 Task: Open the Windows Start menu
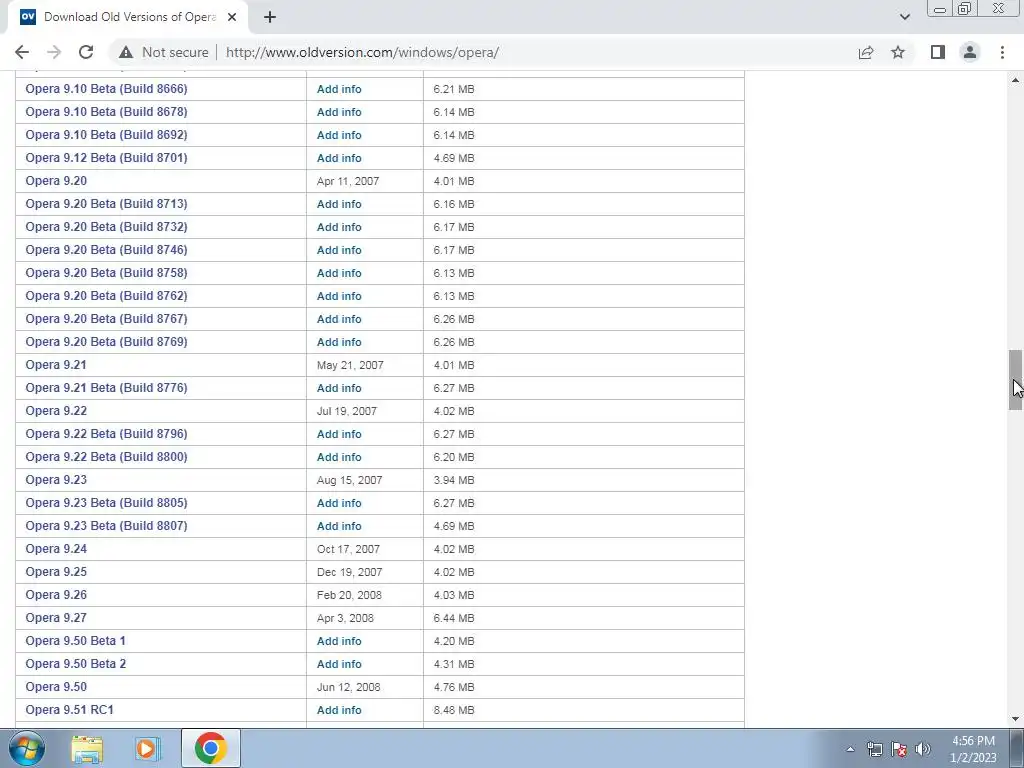coord(27,748)
